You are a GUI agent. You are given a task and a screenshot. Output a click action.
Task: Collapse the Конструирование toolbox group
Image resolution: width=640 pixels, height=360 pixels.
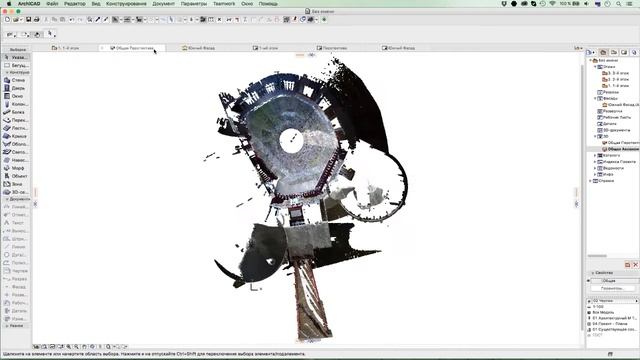pos(7,72)
